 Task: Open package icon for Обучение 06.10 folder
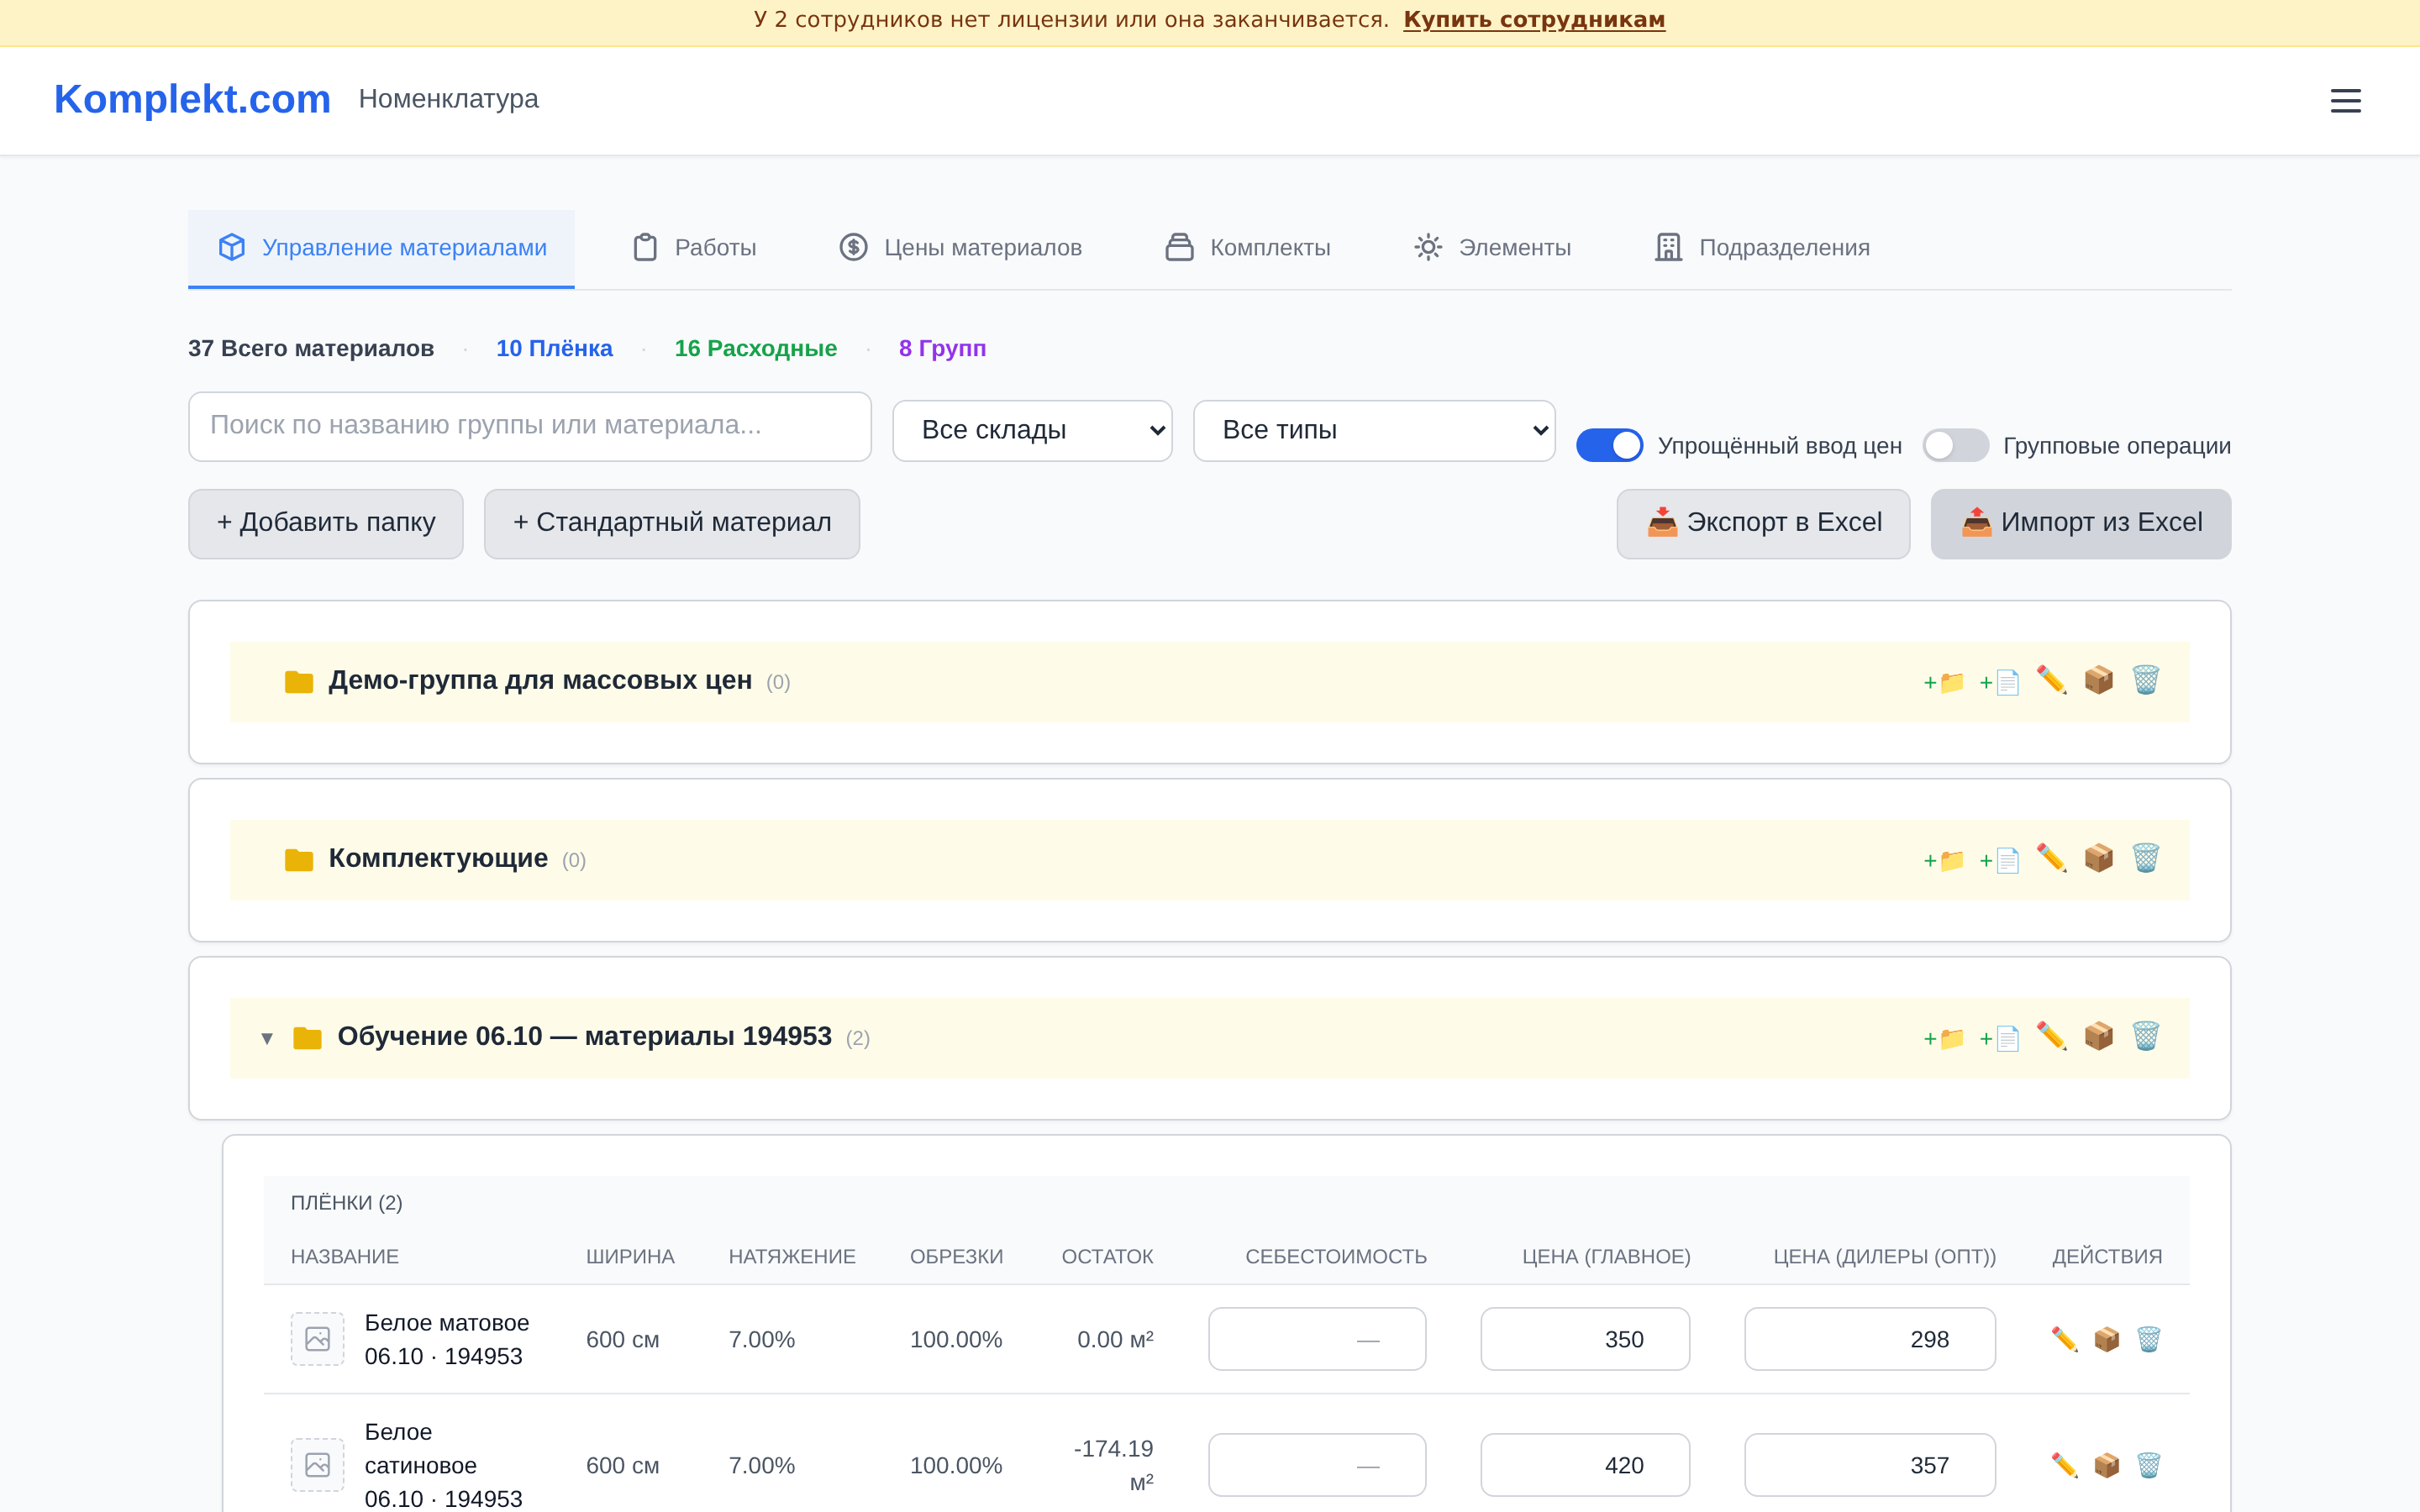point(2098,1036)
